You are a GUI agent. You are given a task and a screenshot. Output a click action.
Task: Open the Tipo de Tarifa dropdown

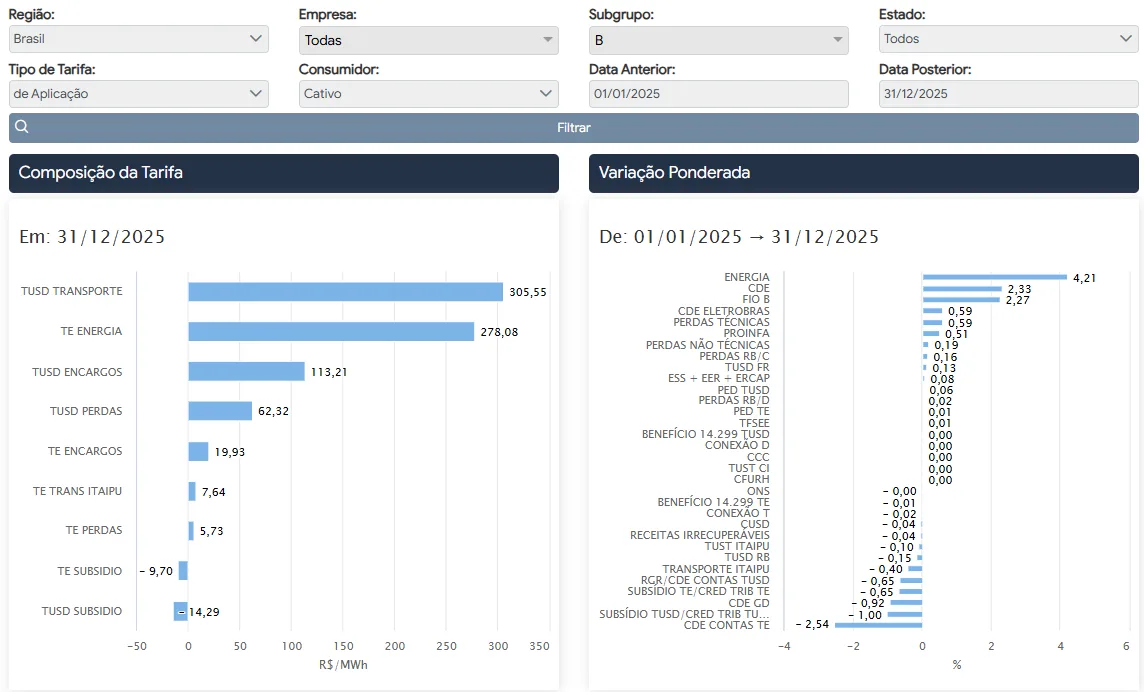click(138, 94)
